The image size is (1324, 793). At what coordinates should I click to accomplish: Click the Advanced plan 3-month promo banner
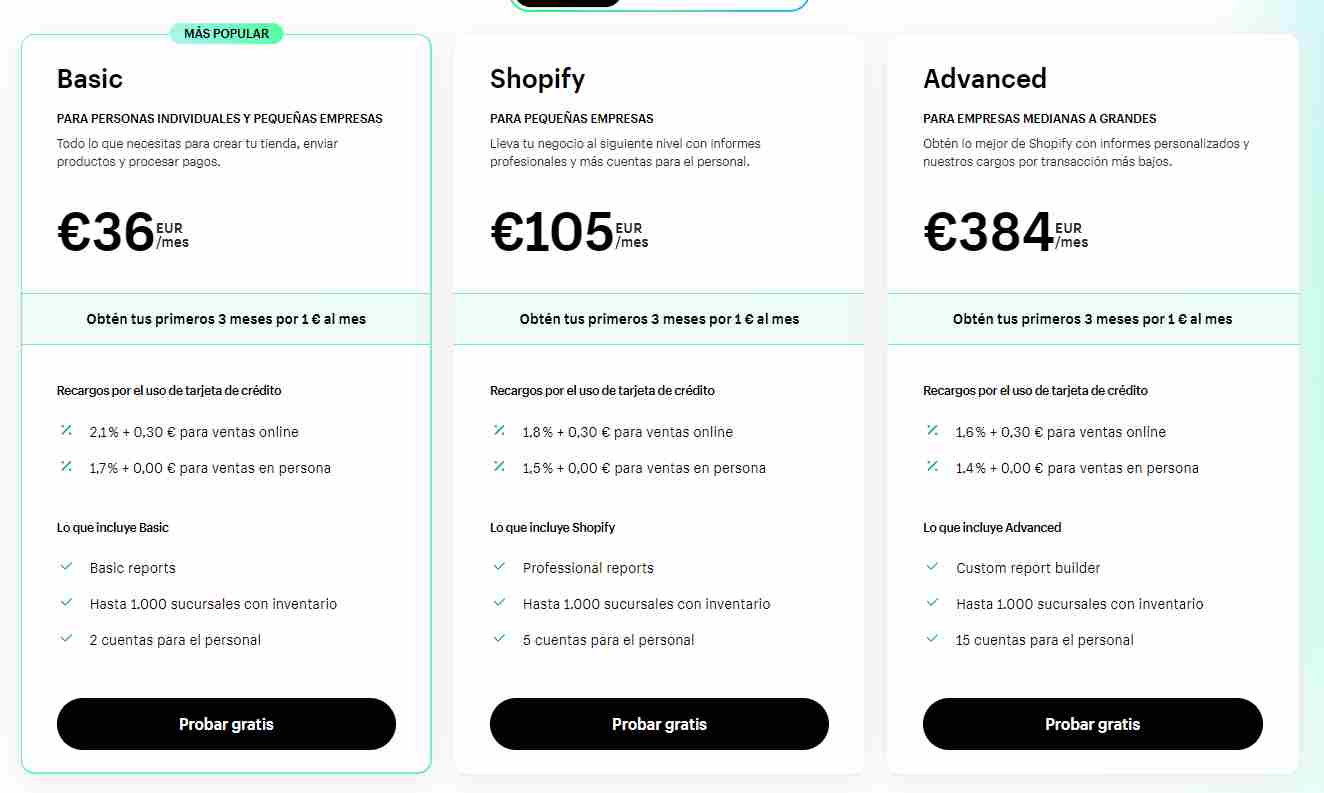[x=1093, y=319]
